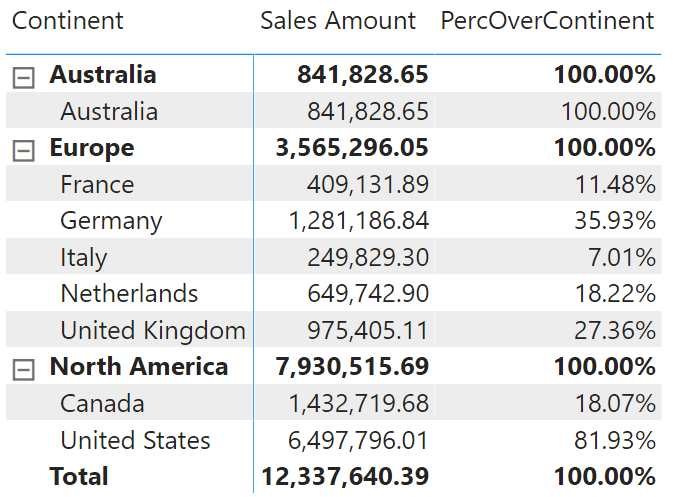The width and height of the screenshot is (673, 497).
Task: Select the Germany row
Action: point(333,220)
